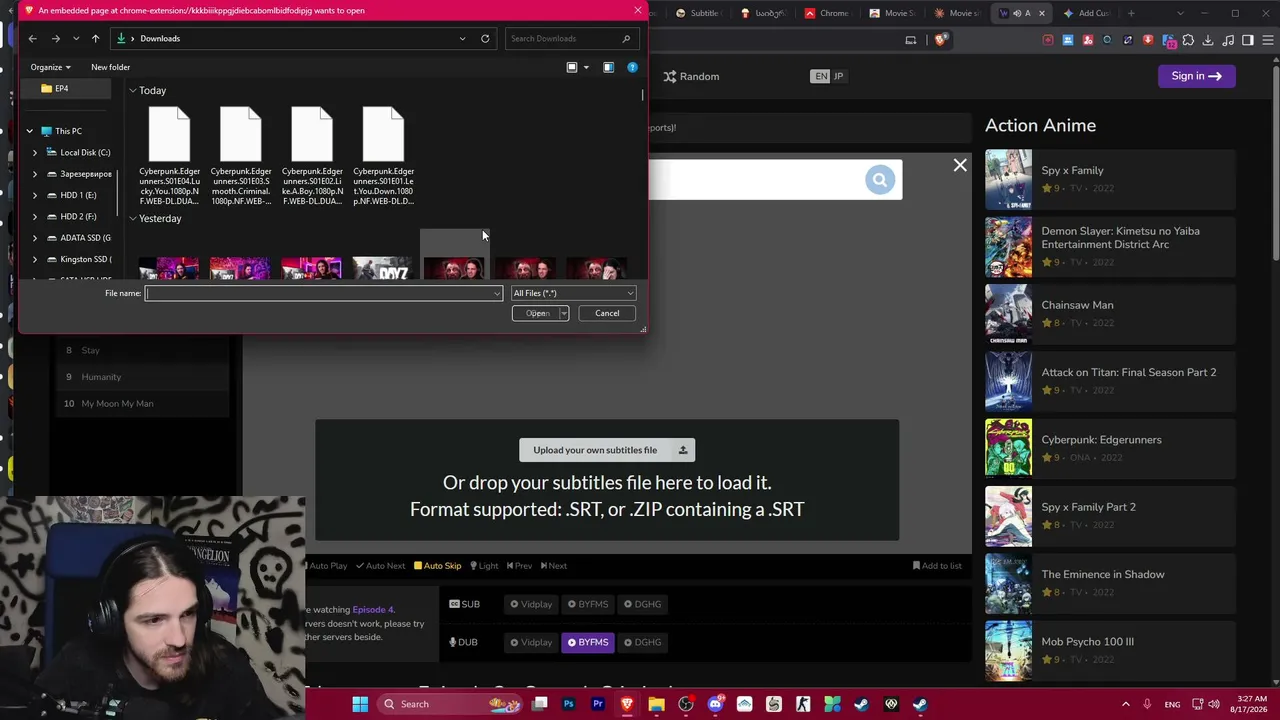Toggle the Auto Play option
The height and width of the screenshot is (720, 1280).
327,566
